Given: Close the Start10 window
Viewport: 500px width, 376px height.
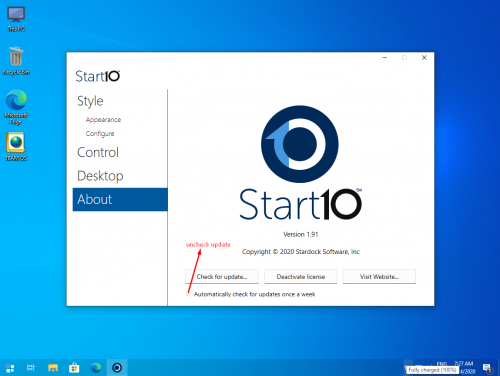Looking at the screenshot, I should [424, 58].
